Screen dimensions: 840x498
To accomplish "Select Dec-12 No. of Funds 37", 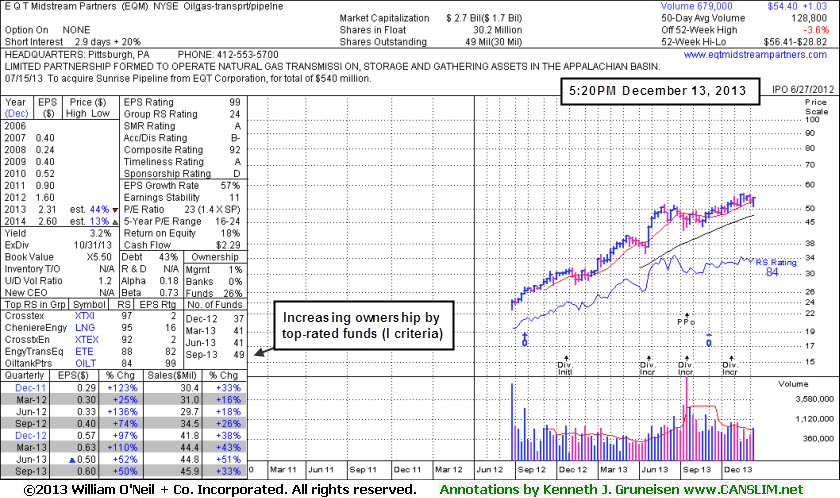I will [215, 319].
